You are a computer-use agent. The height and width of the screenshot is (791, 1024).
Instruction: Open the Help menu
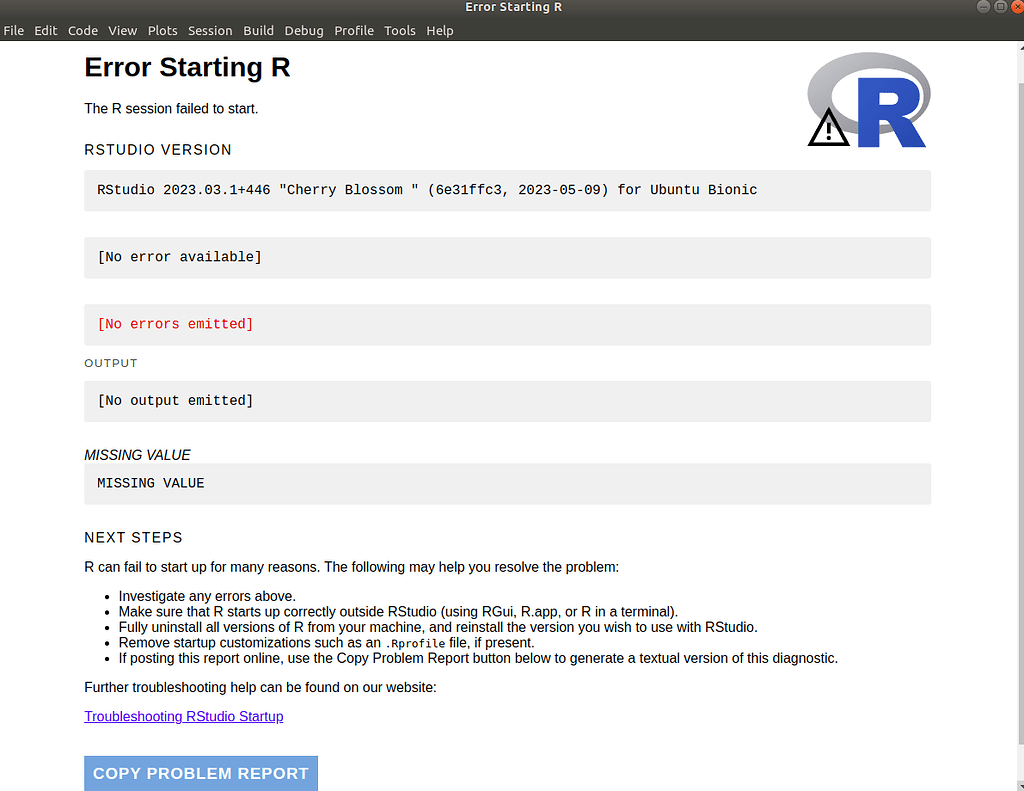[x=440, y=30]
